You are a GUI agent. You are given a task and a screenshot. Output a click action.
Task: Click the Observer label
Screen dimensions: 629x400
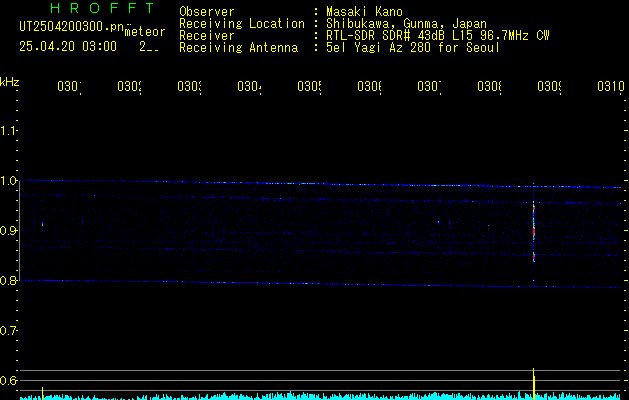pos(207,12)
